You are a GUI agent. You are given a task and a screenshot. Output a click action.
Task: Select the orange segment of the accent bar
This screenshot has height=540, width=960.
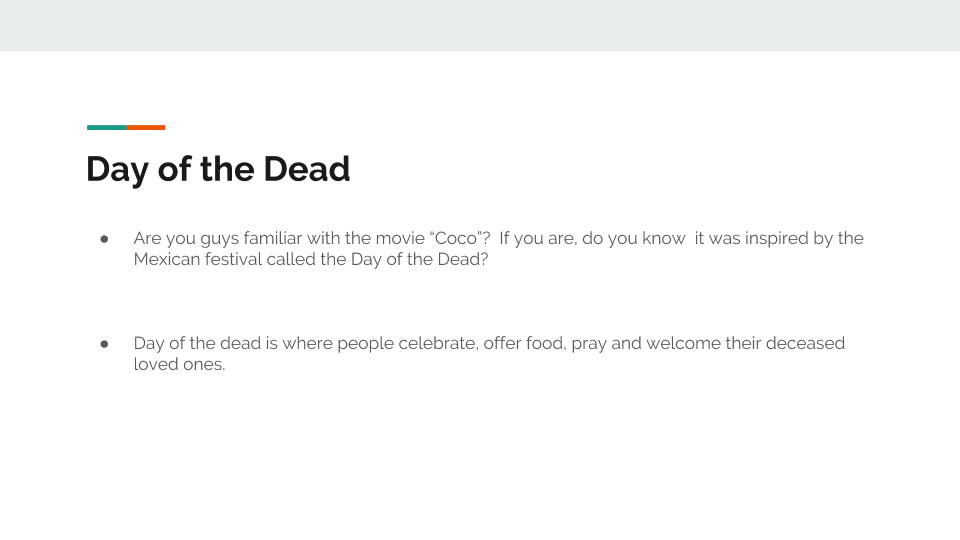point(146,127)
